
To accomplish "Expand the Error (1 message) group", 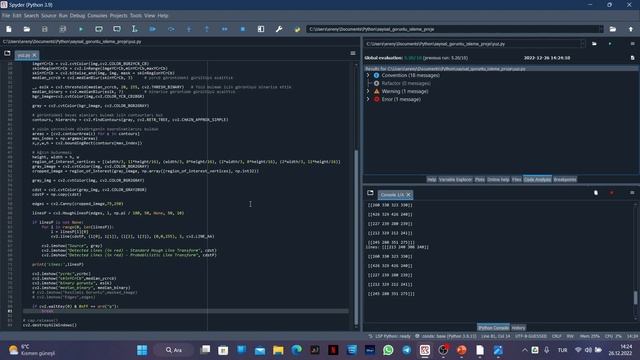I will (368, 99).
